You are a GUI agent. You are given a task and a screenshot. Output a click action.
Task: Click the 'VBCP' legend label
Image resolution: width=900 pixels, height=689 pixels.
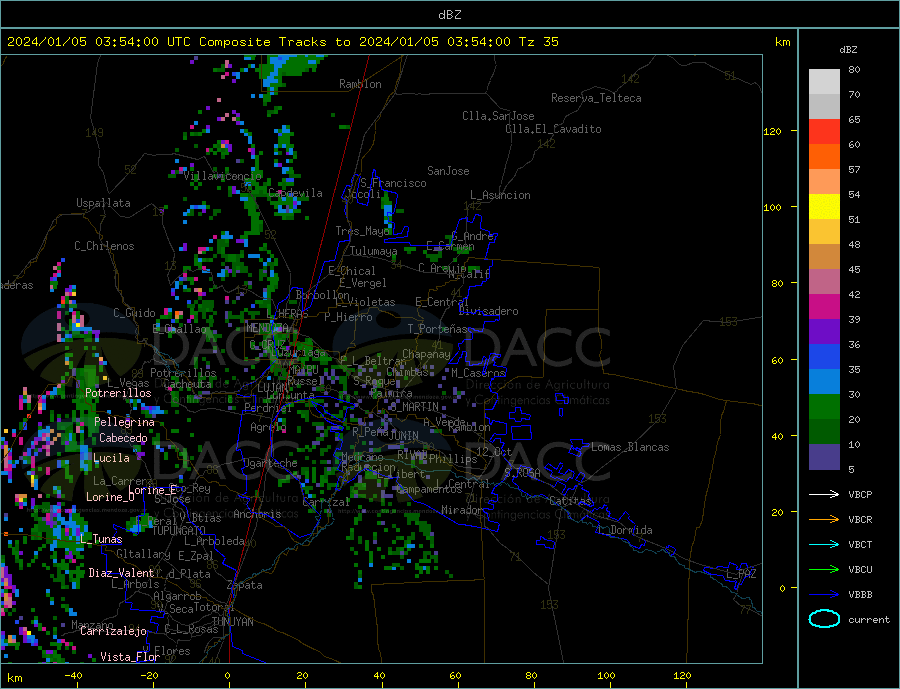point(860,494)
